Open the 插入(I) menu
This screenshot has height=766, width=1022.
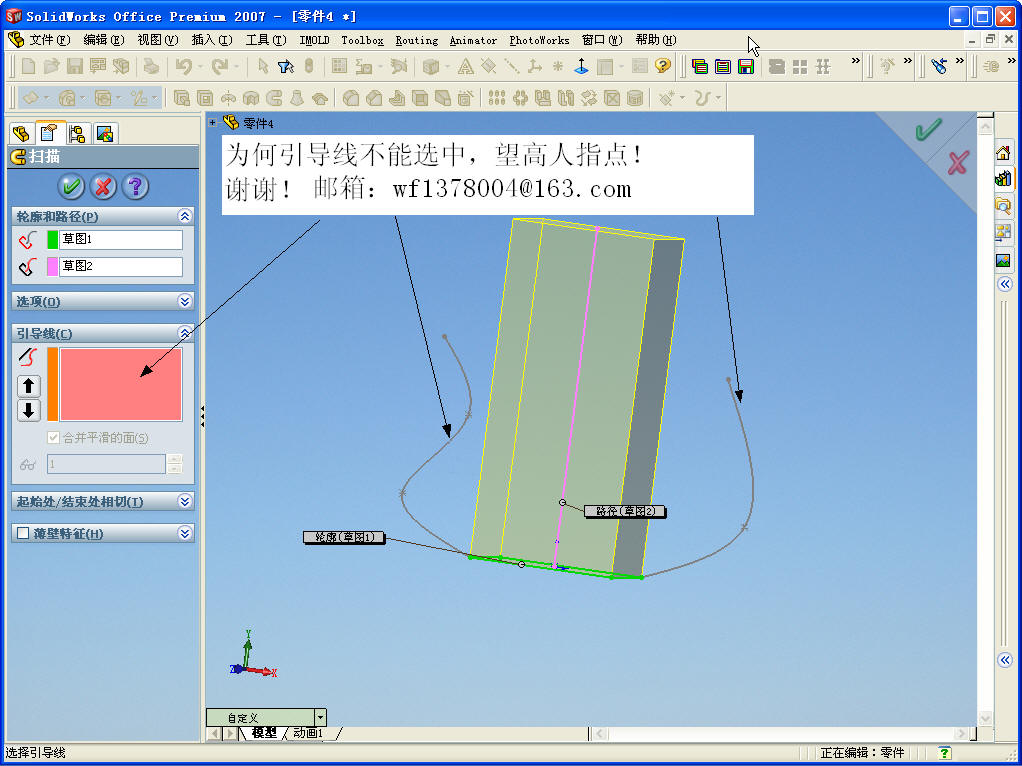click(212, 40)
